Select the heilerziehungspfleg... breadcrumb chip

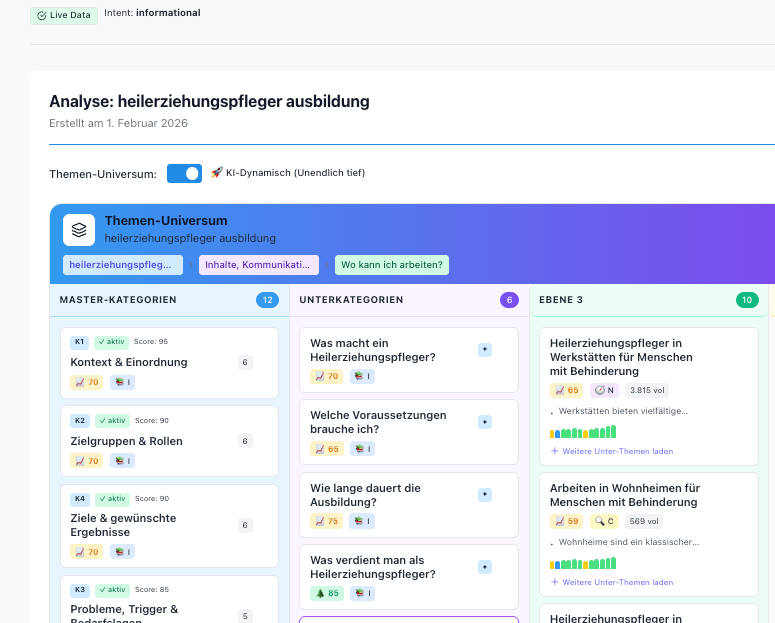pyautogui.click(x=123, y=265)
